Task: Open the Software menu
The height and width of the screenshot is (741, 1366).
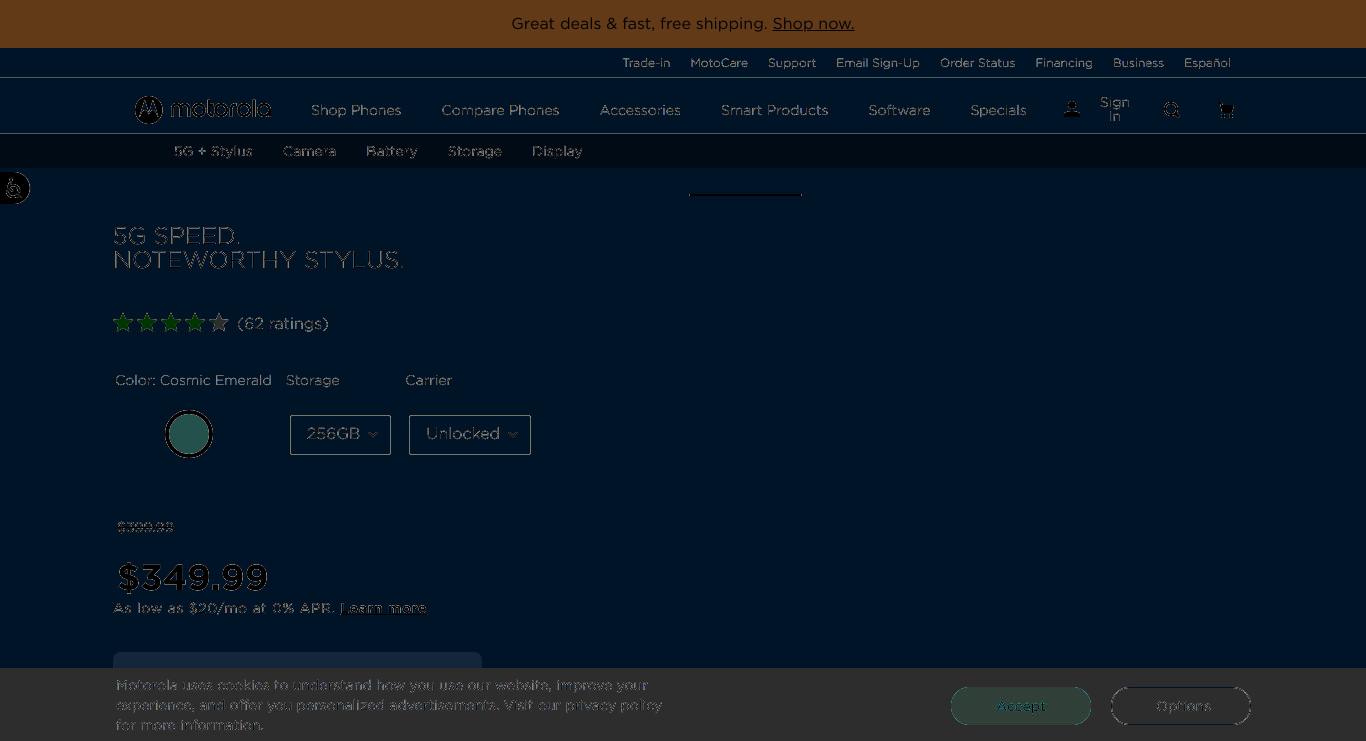Action: click(899, 110)
